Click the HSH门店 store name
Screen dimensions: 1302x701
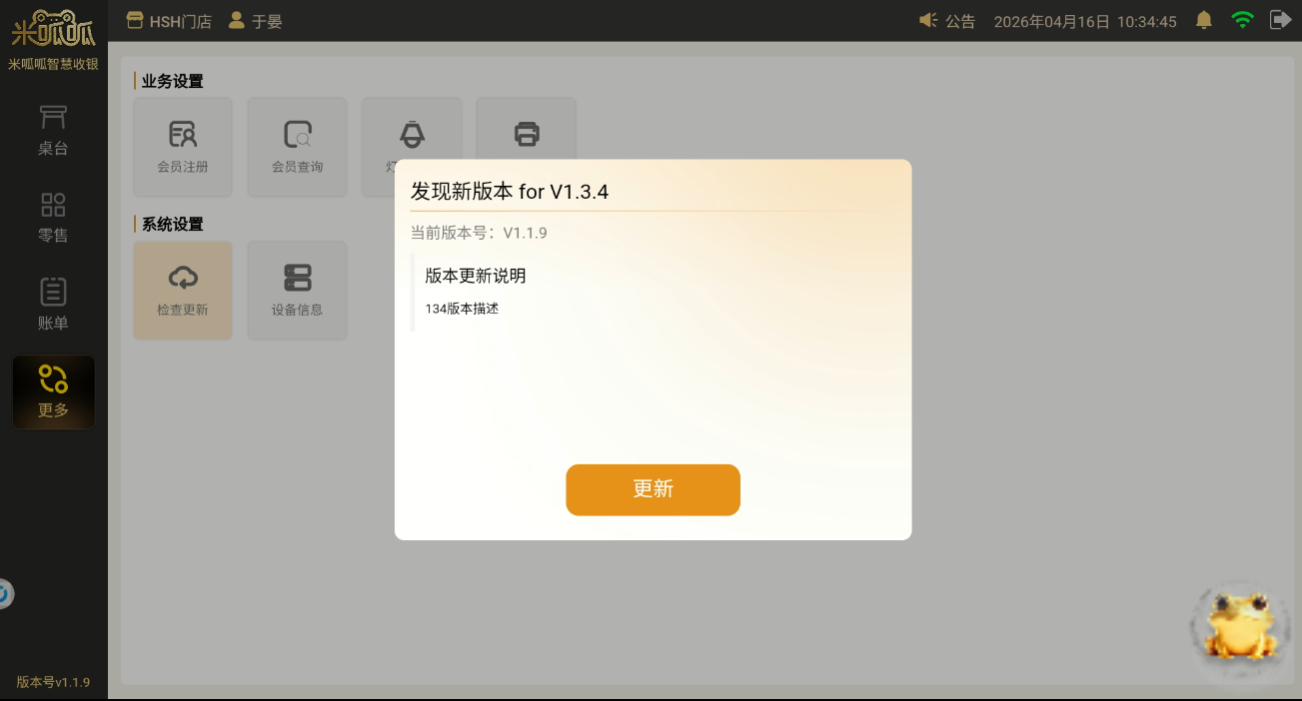pyautogui.click(x=169, y=21)
